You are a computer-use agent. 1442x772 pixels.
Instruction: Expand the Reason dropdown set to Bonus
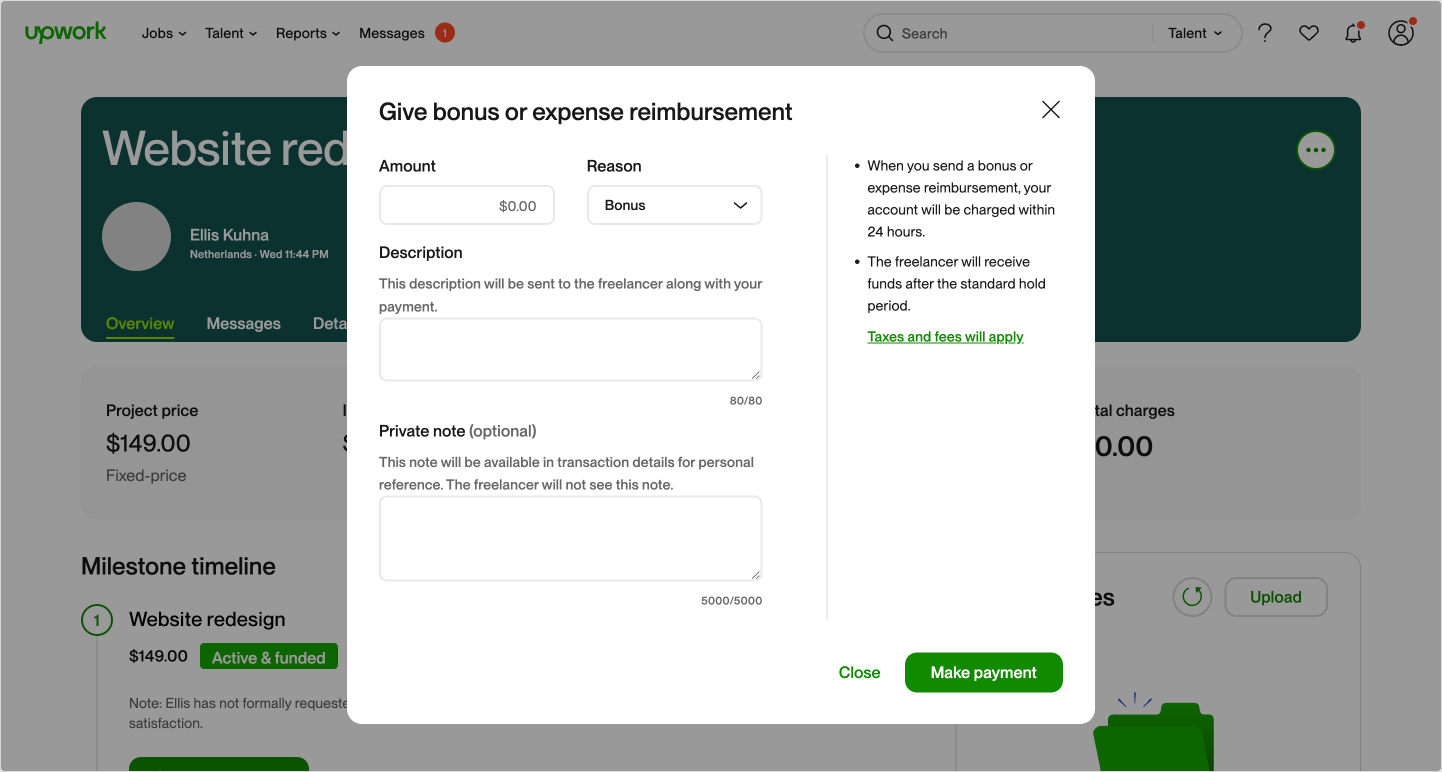coord(674,205)
